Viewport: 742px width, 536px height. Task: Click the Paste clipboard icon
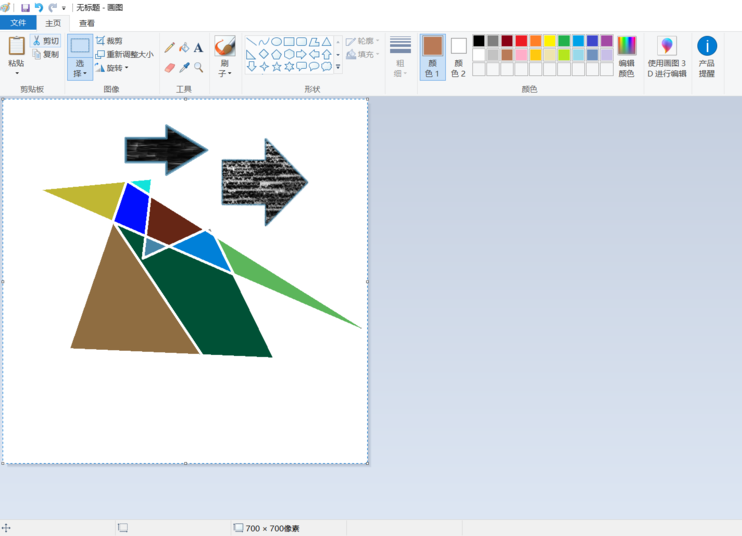17,46
